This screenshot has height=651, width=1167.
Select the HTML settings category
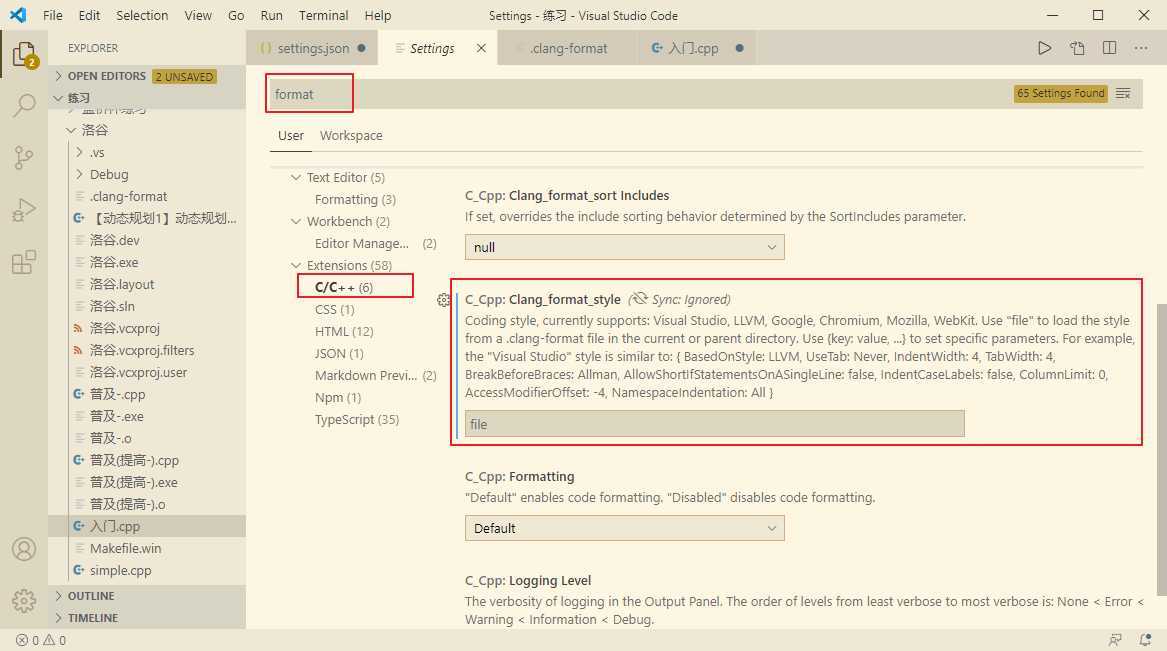pos(344,331)
